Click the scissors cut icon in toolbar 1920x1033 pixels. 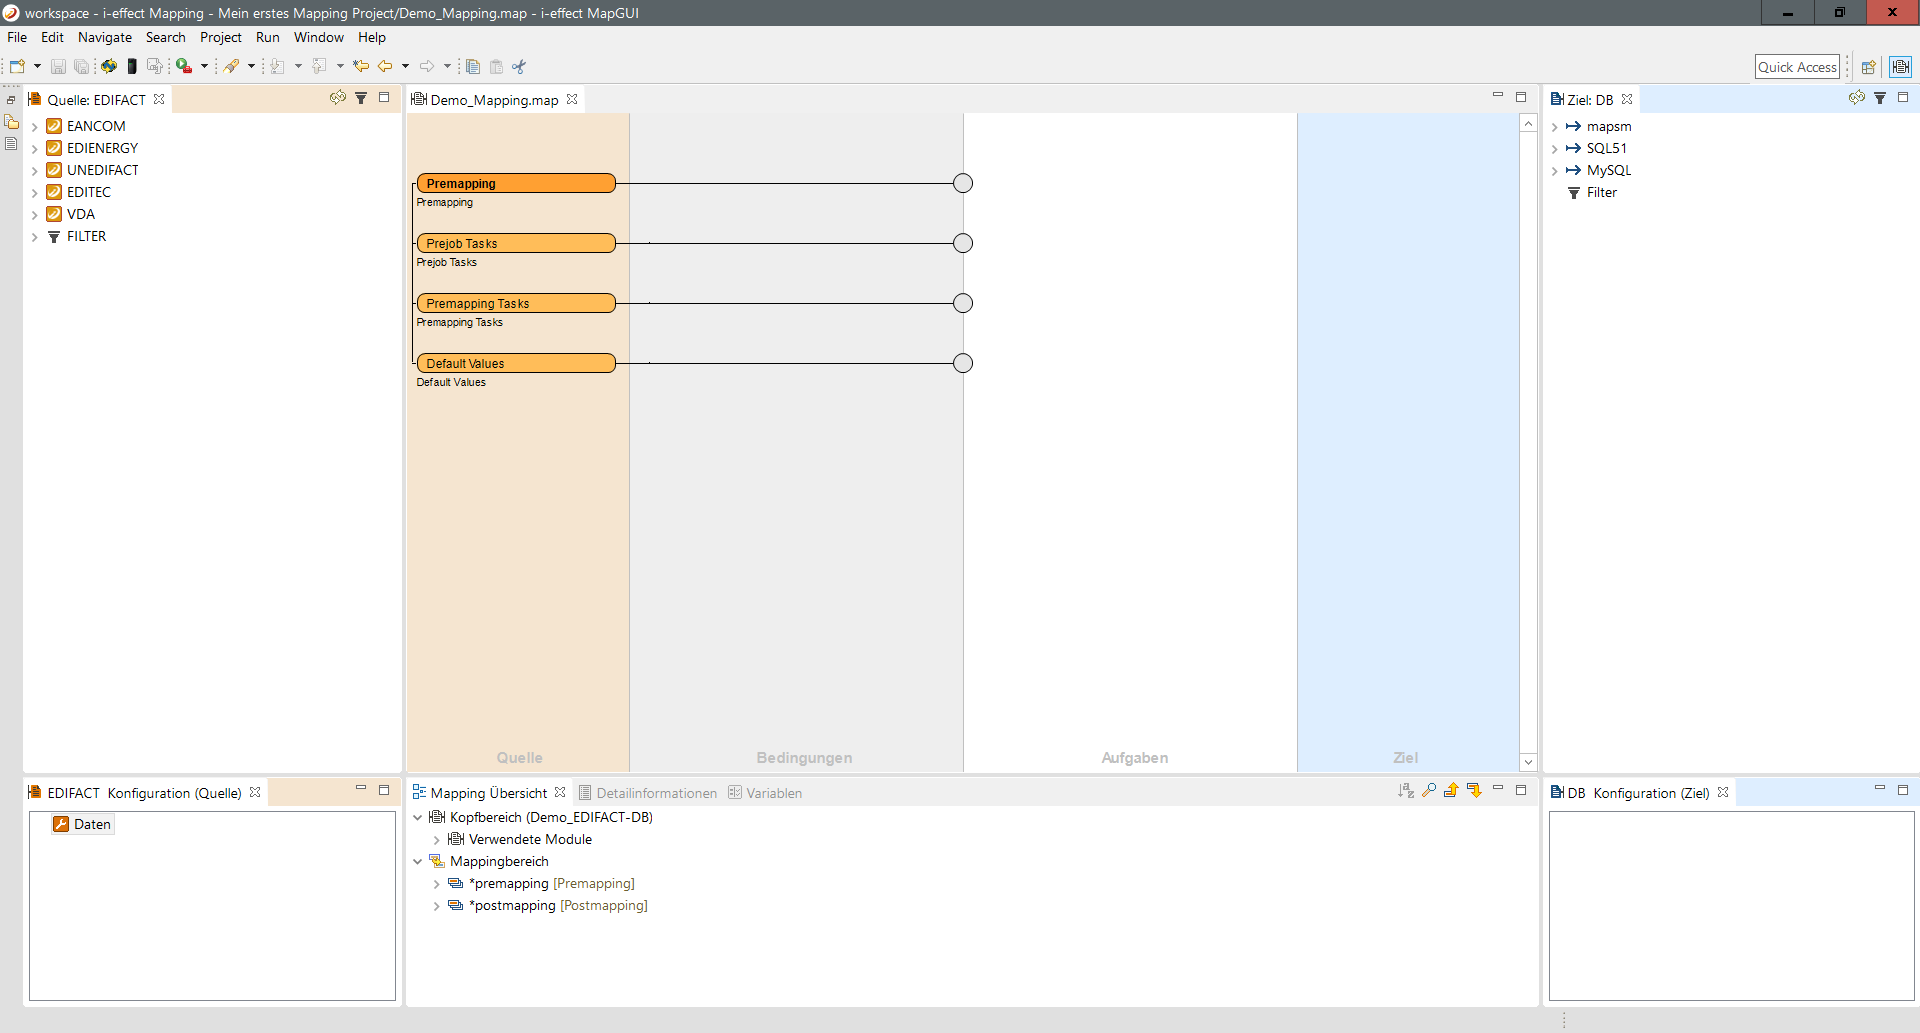518,67
